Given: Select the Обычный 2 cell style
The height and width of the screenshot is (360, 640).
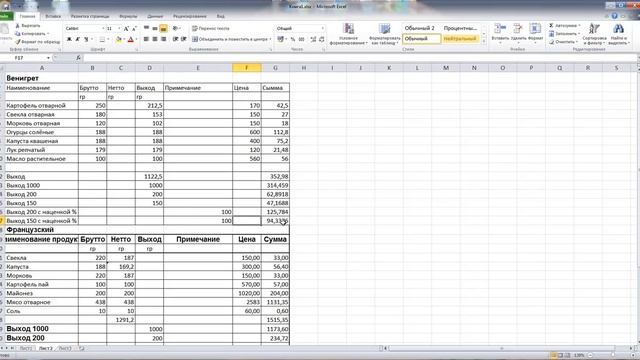Looking at the screenshot, I should click(421, 28).
